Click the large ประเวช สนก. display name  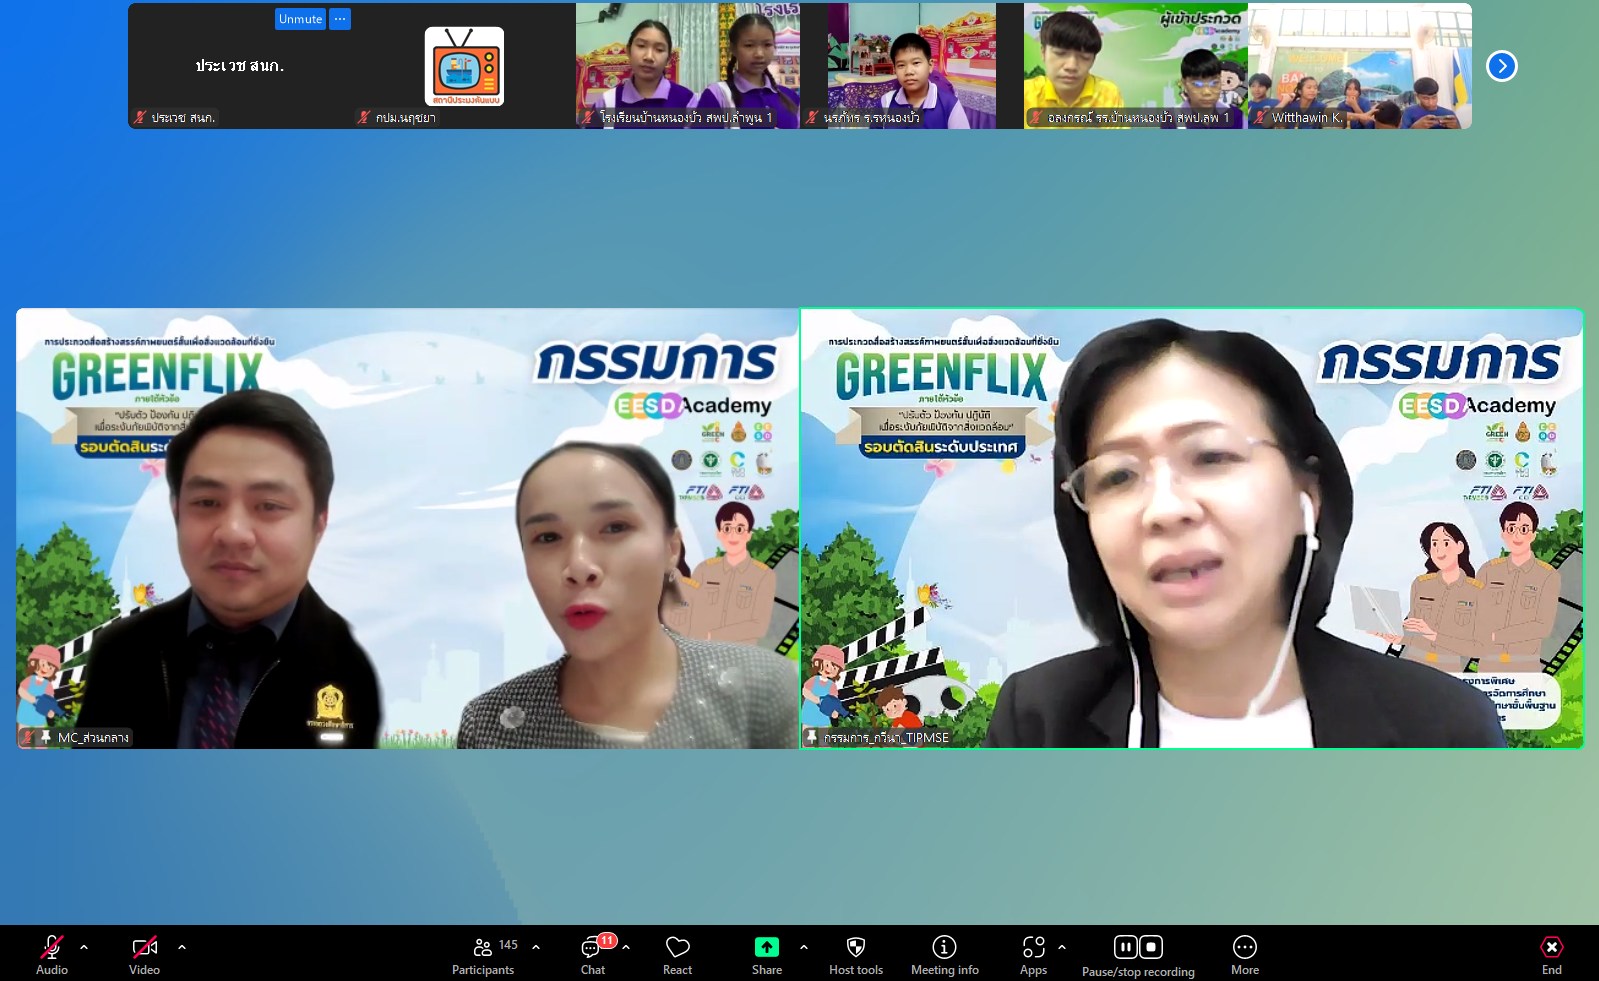(x=240, y=66)
